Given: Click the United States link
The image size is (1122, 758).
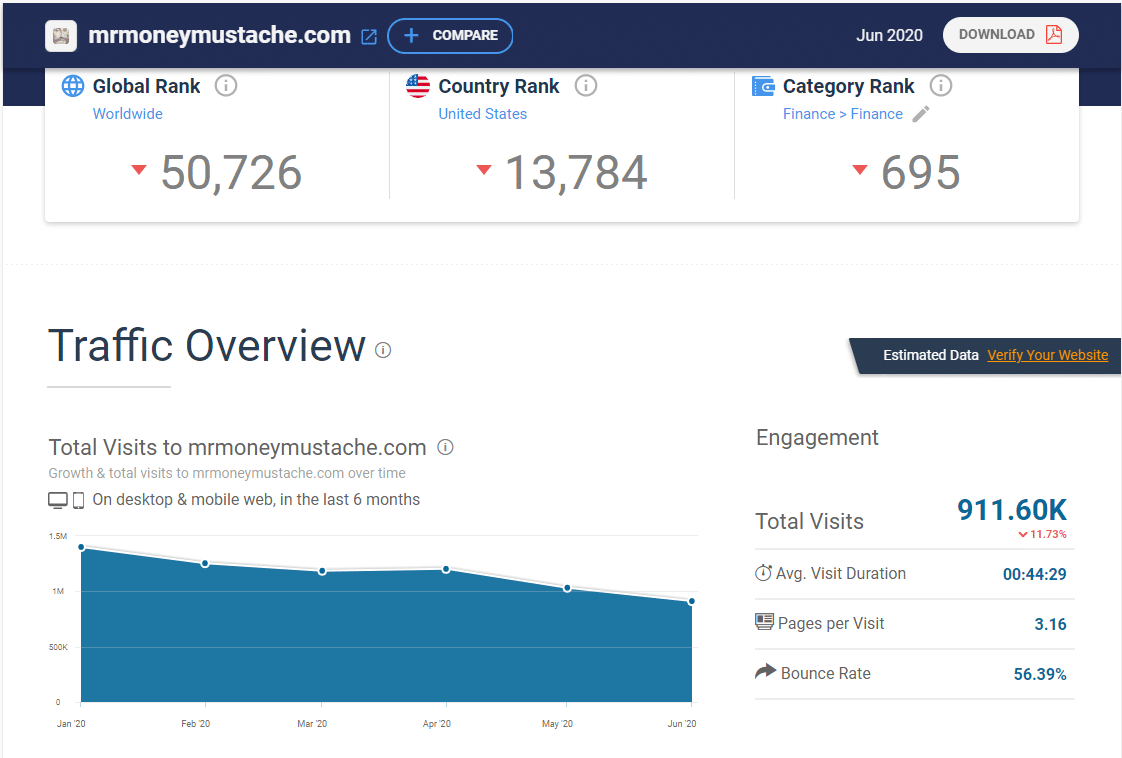Looking at the screenshot, I should pyautogui.click(x=482, y=114).
